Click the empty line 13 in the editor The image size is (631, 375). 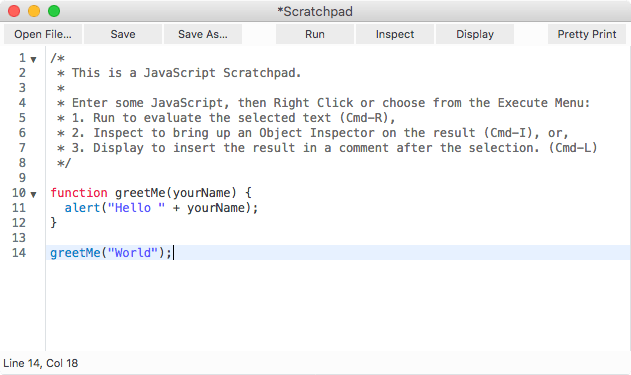pyautogui.click(x=338, y=238)
